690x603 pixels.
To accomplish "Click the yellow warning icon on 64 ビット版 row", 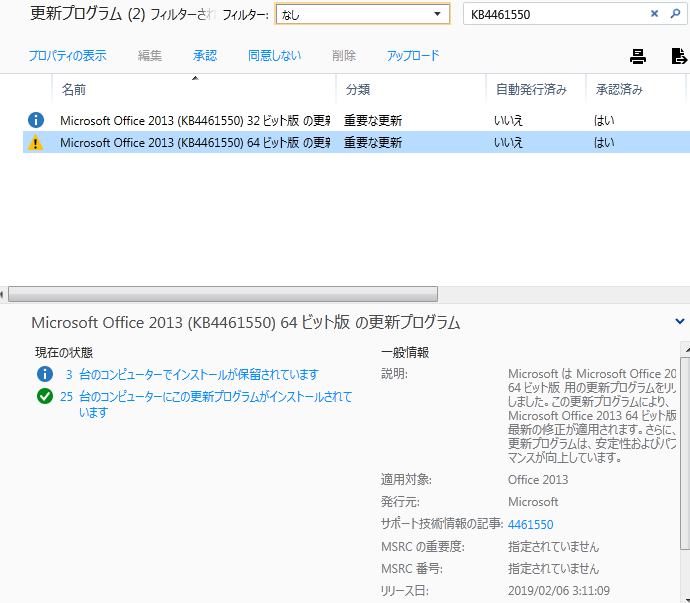I will [36, 143].
